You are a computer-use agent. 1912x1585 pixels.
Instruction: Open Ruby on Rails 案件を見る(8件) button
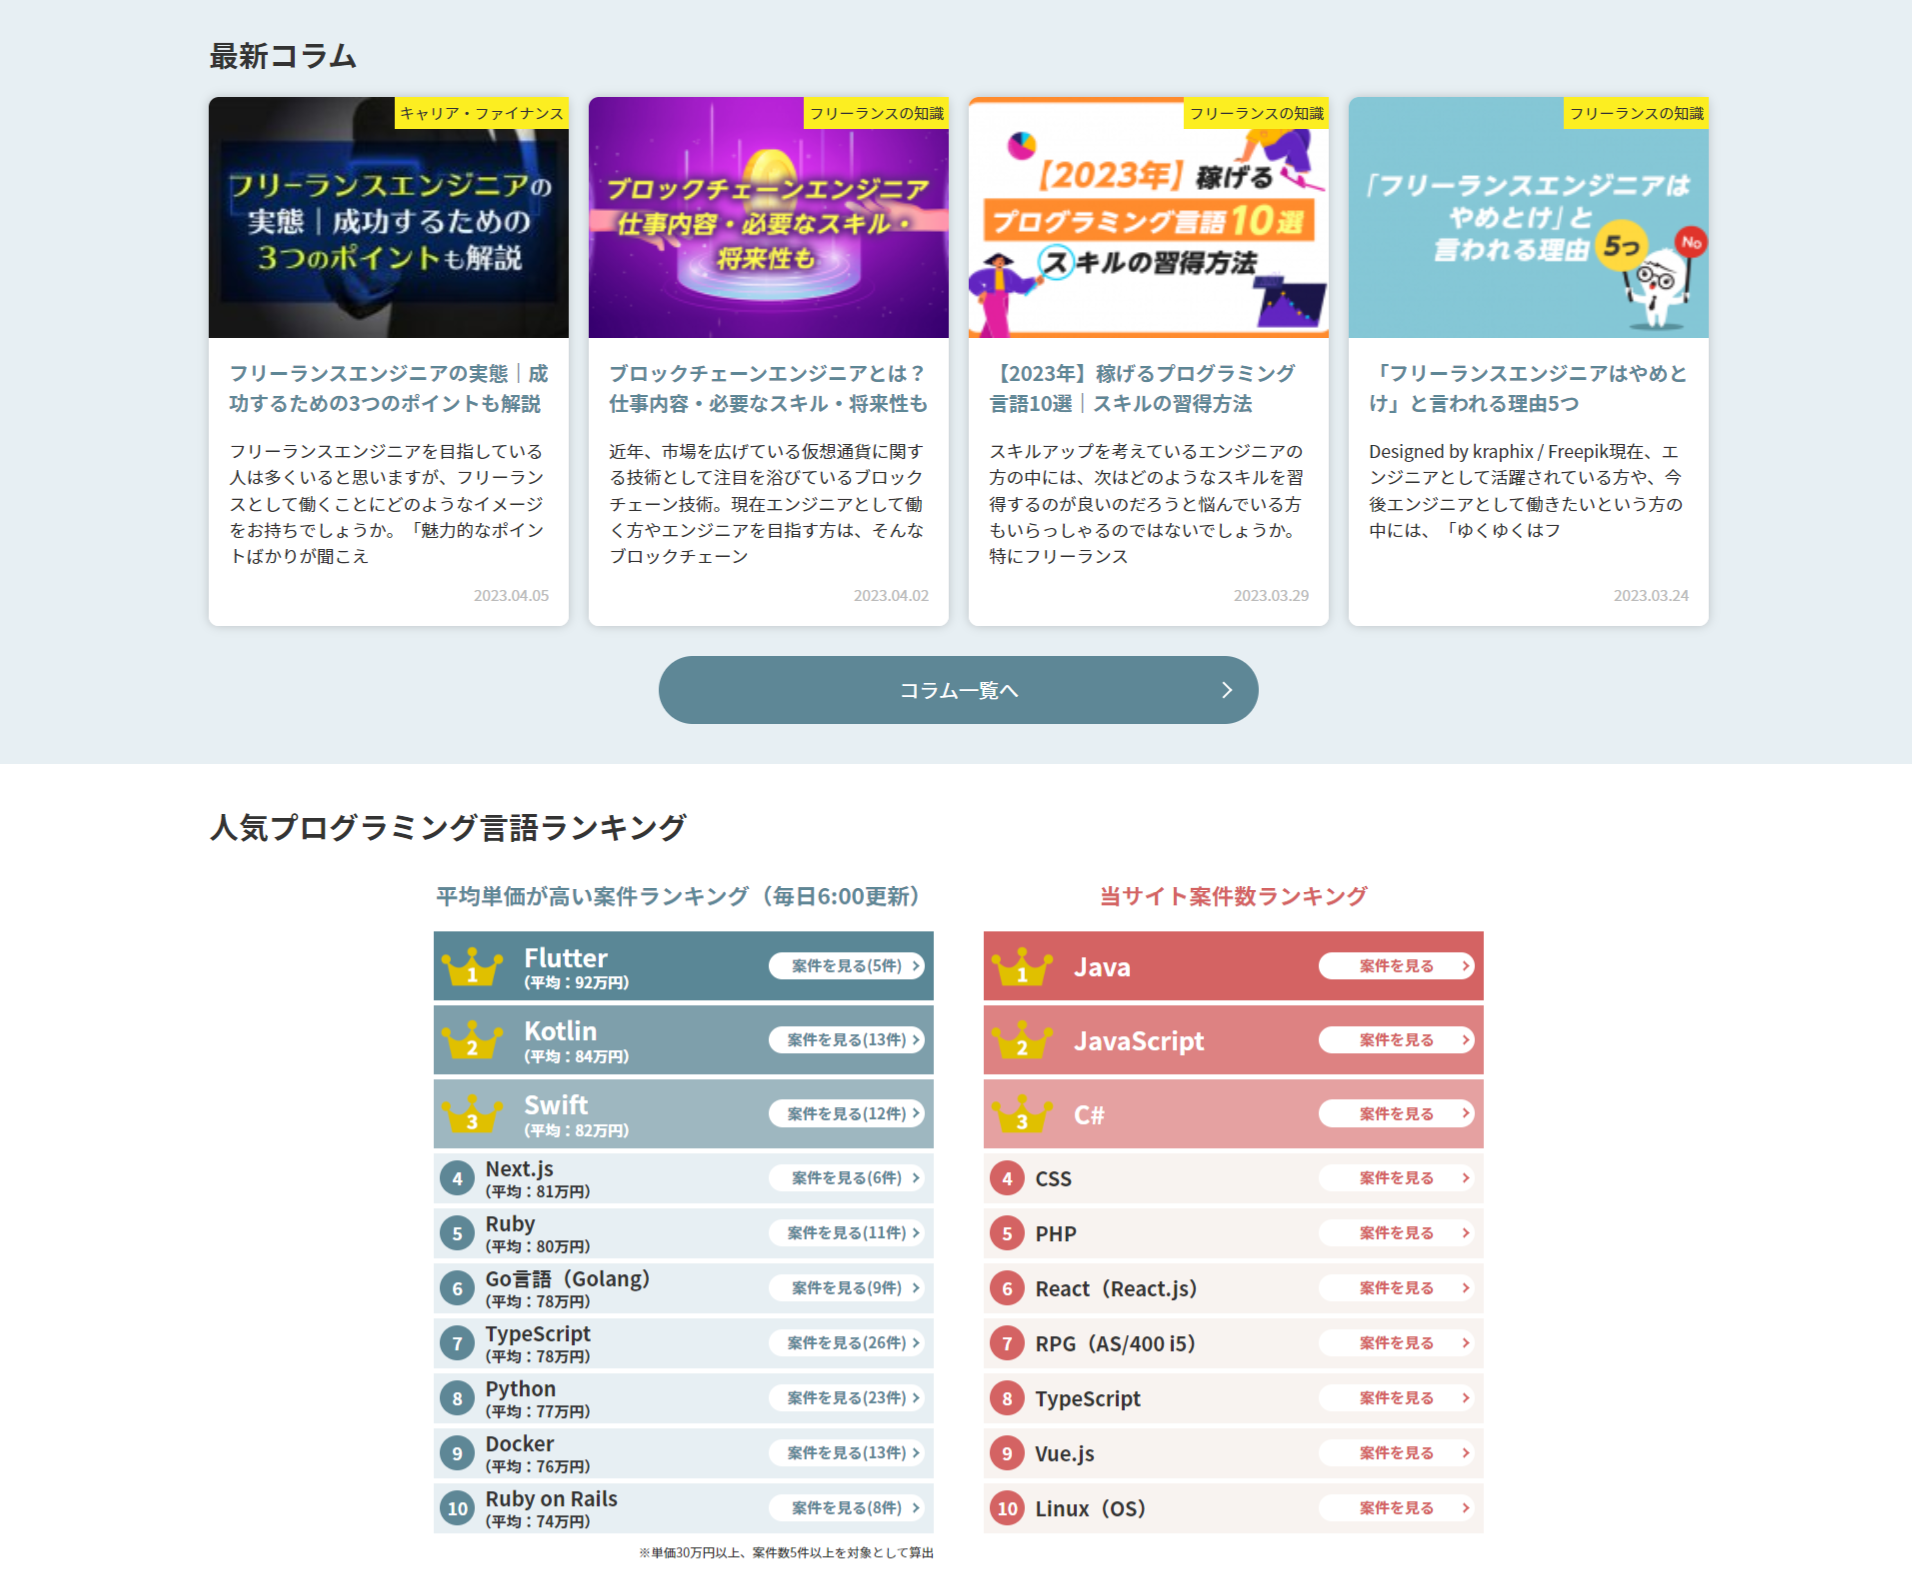[846, 1508]
